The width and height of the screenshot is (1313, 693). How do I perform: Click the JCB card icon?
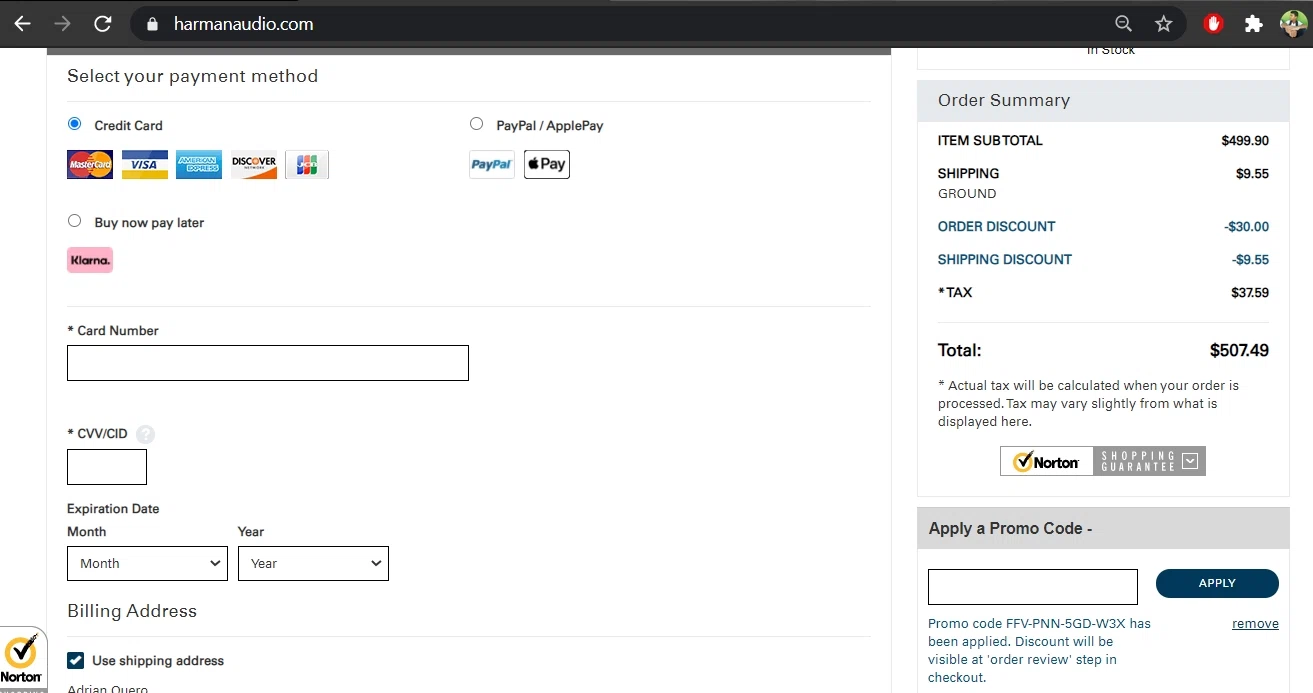[x=307, y=165]
